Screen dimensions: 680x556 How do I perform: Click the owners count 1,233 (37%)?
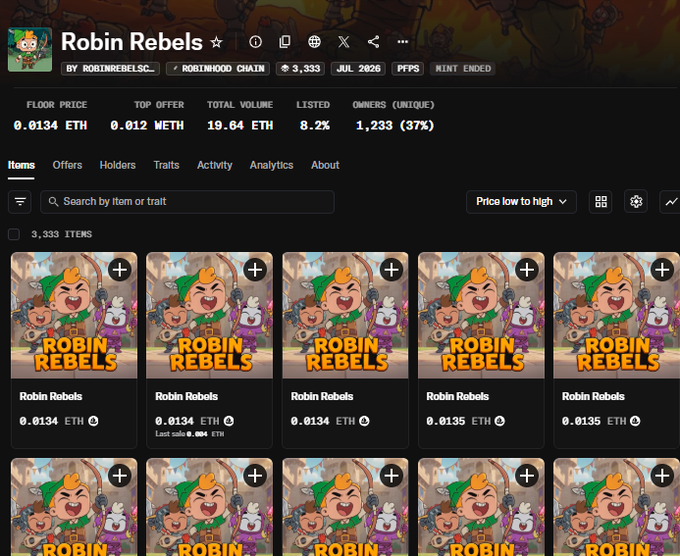tap(395, 126)
